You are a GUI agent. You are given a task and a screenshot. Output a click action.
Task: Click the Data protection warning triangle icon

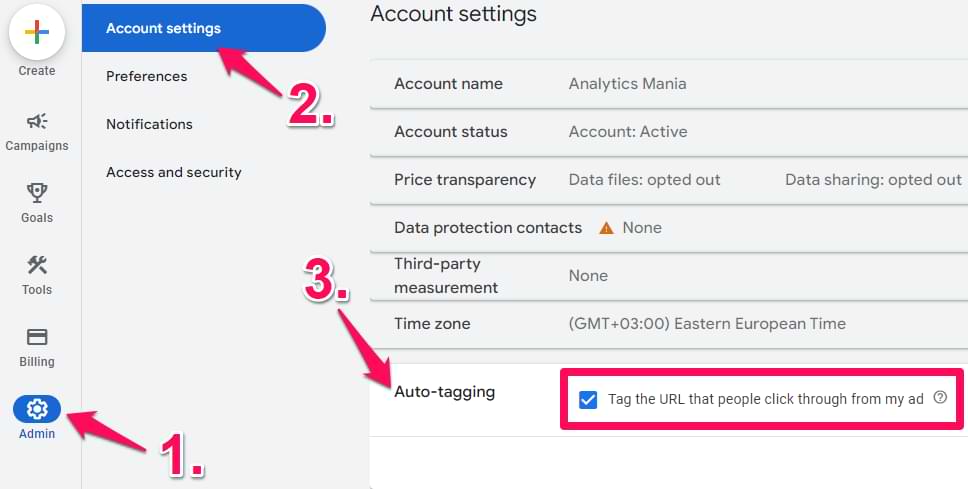pyautogui.click(x=606, y=228)
